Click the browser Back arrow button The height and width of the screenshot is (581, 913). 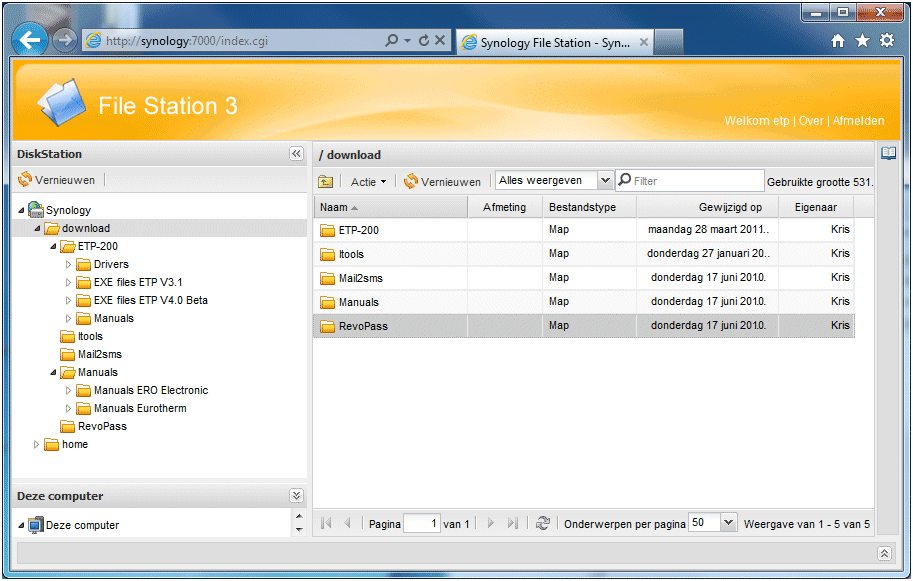pos(29,40)
